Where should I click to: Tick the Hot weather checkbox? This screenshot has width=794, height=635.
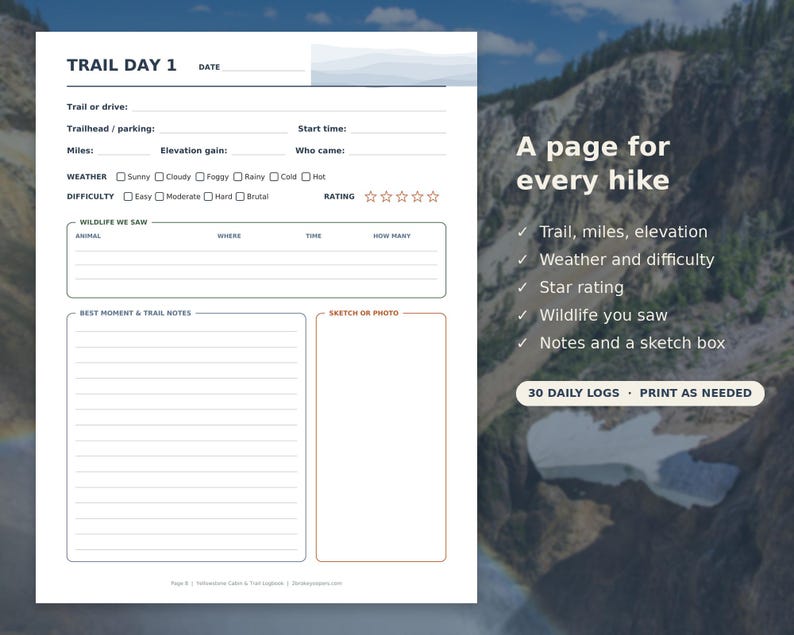pyautogui.click(x=306, y=177)
